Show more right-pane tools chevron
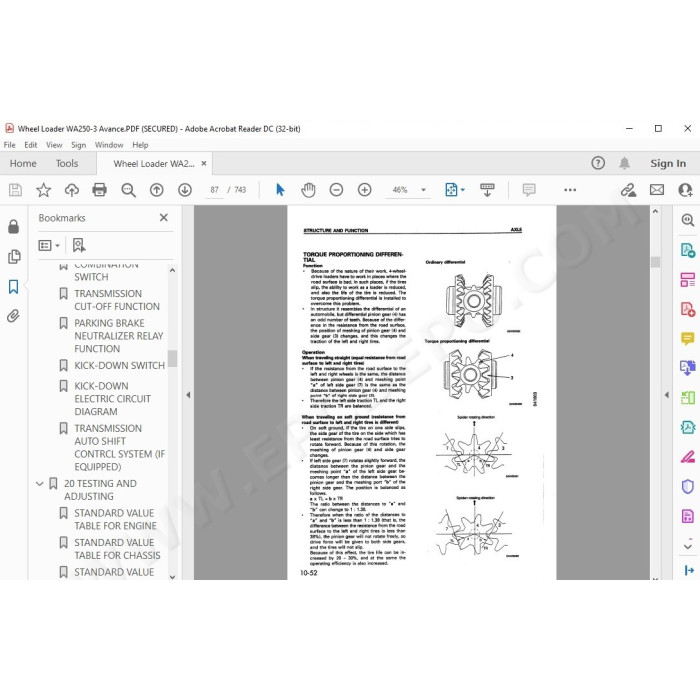 pos(688,546)
